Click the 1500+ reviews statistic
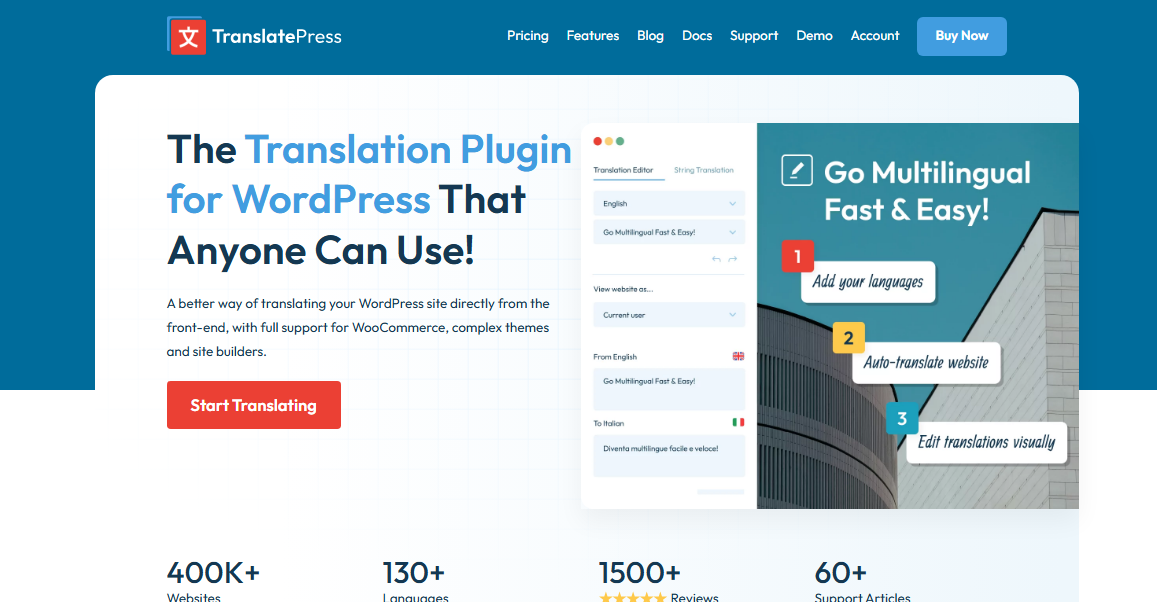1157x602 pixels. (x=639, y=572)
